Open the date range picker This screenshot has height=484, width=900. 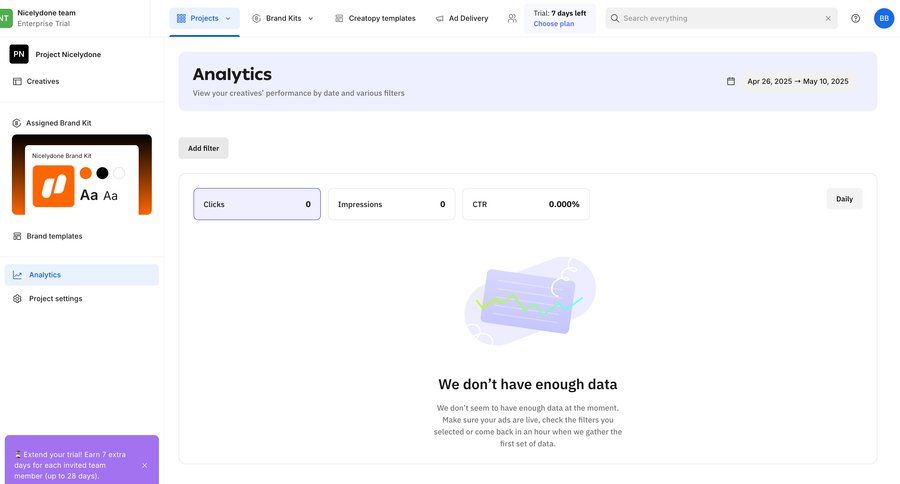797,82
